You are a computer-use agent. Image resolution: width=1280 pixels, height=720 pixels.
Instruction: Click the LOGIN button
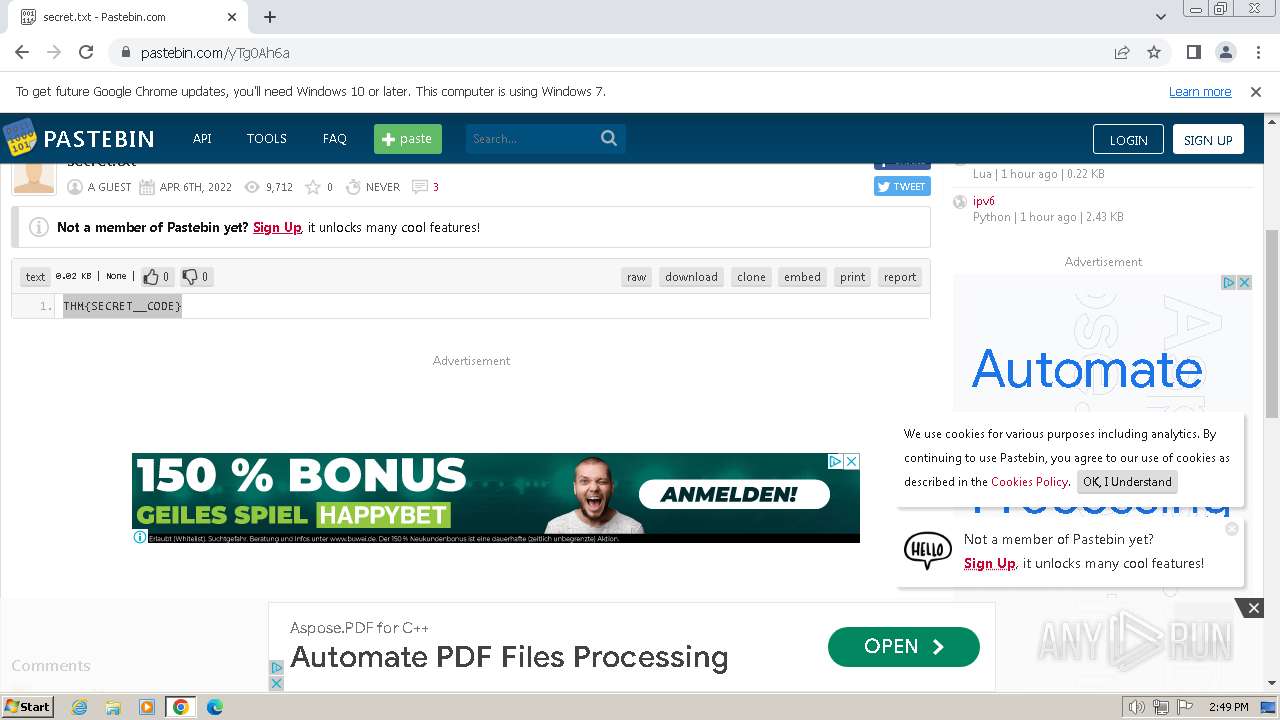point(1128,140)
